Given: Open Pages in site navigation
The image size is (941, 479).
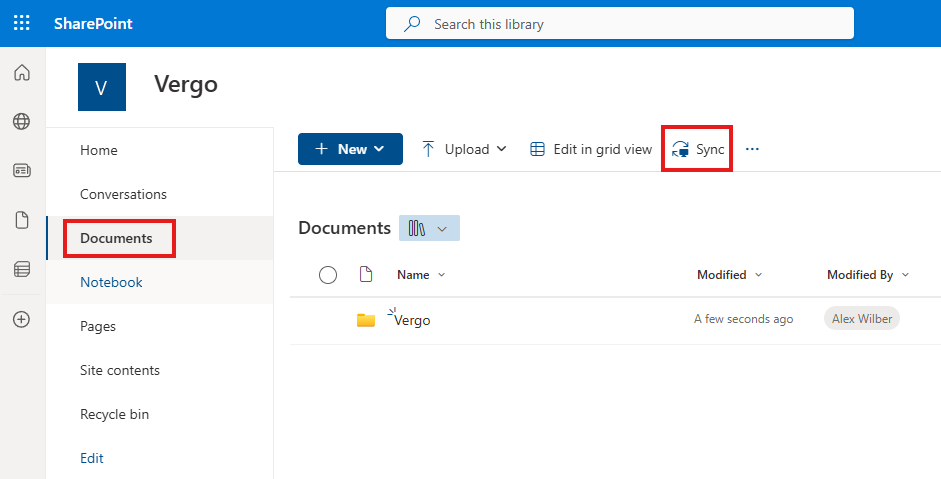Looking at the screenshot, I should [98, 326].
